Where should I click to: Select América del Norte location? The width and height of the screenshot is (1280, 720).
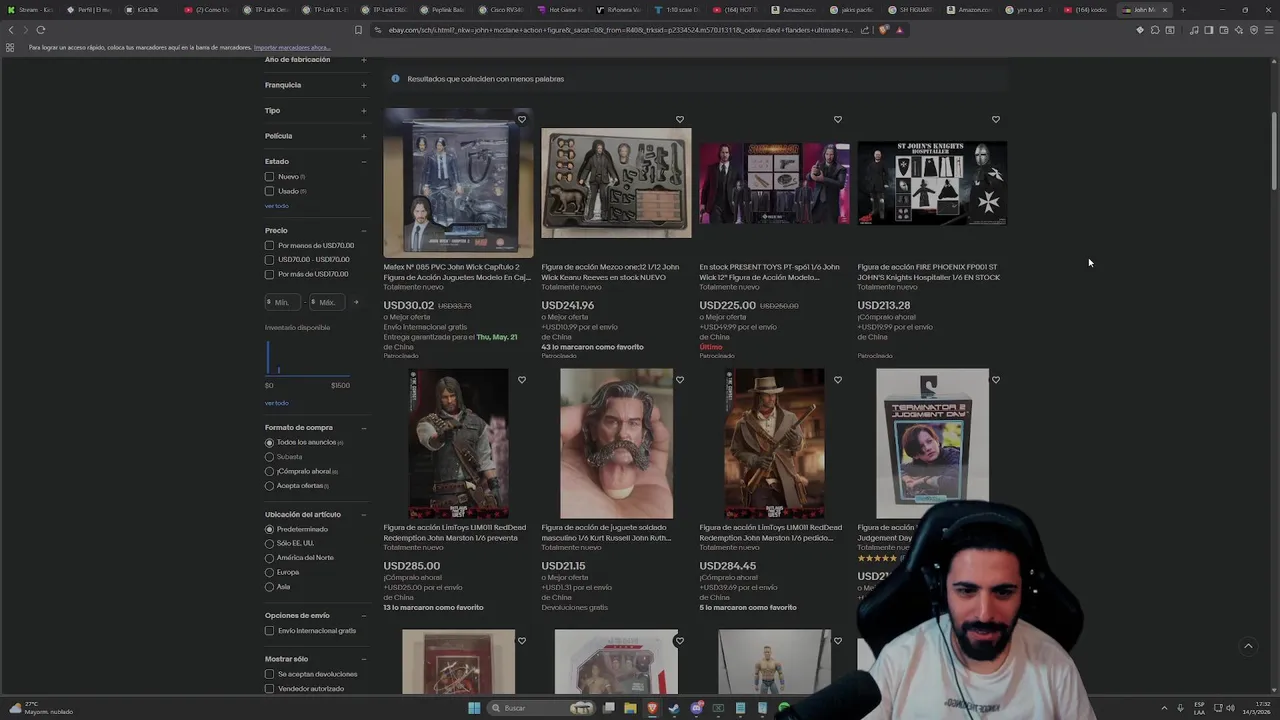click(x=269, y=558)
